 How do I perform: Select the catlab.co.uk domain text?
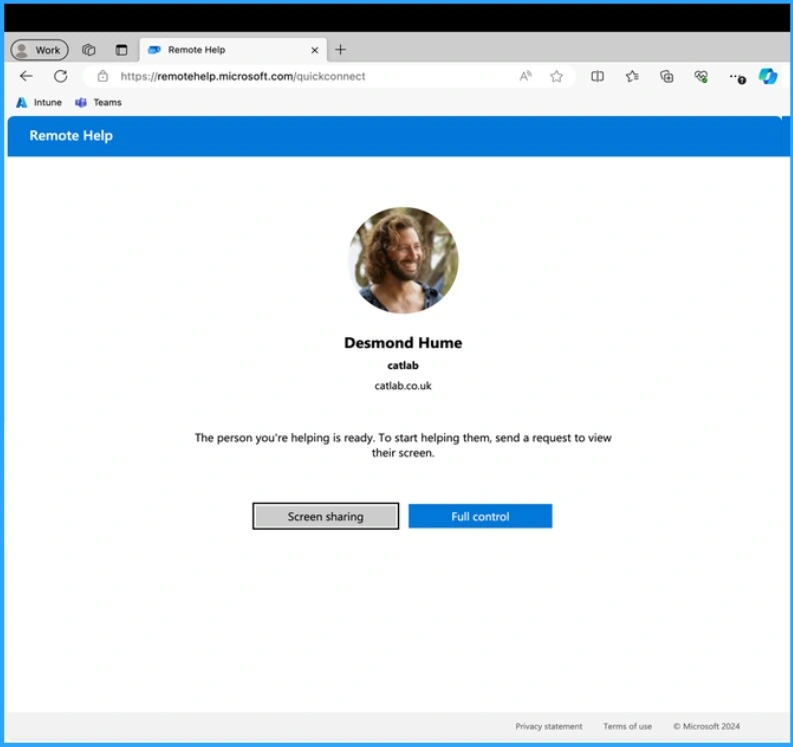coord(403,385)
